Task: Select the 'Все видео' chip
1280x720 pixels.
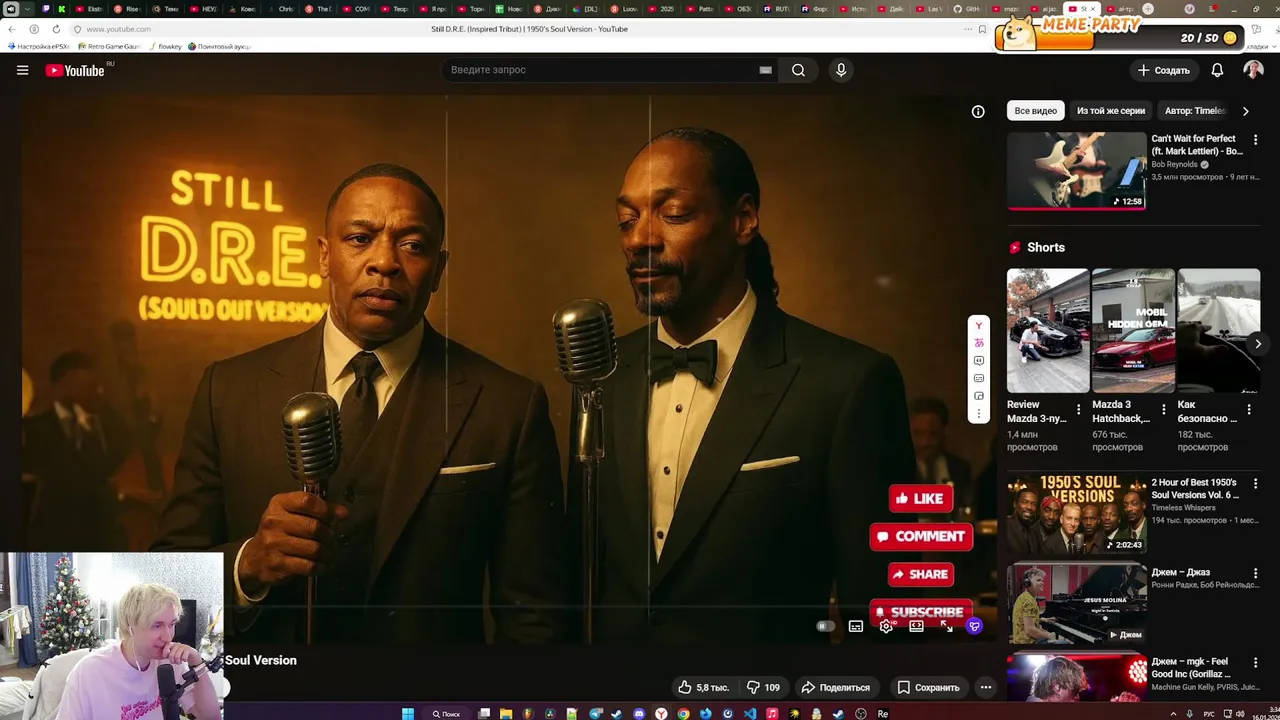Action: coord(1035,111)
